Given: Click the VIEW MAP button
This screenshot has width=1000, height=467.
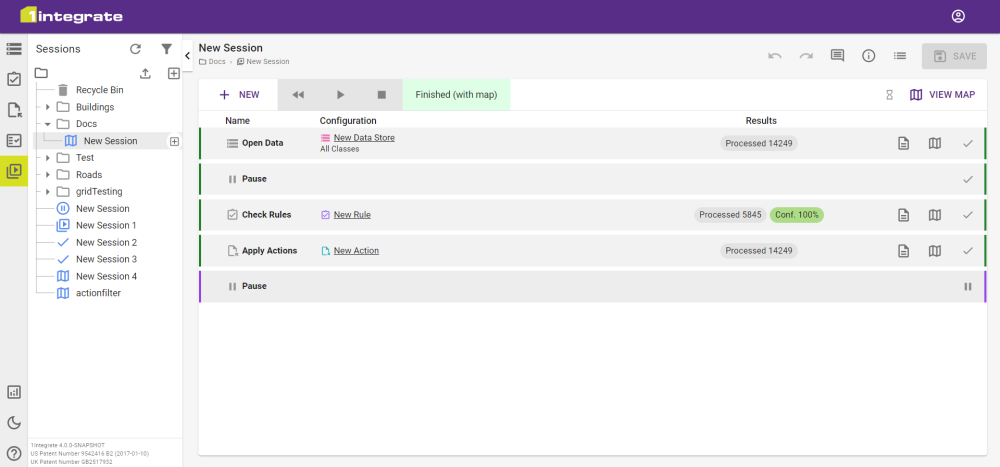Looking at the screenshot, I should [942, 95].
